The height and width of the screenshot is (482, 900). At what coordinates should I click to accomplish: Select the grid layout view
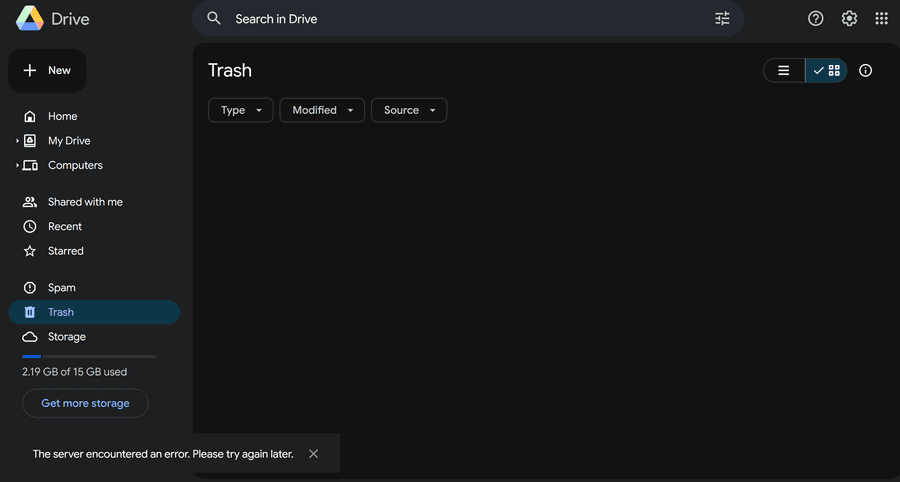(827, 71)
